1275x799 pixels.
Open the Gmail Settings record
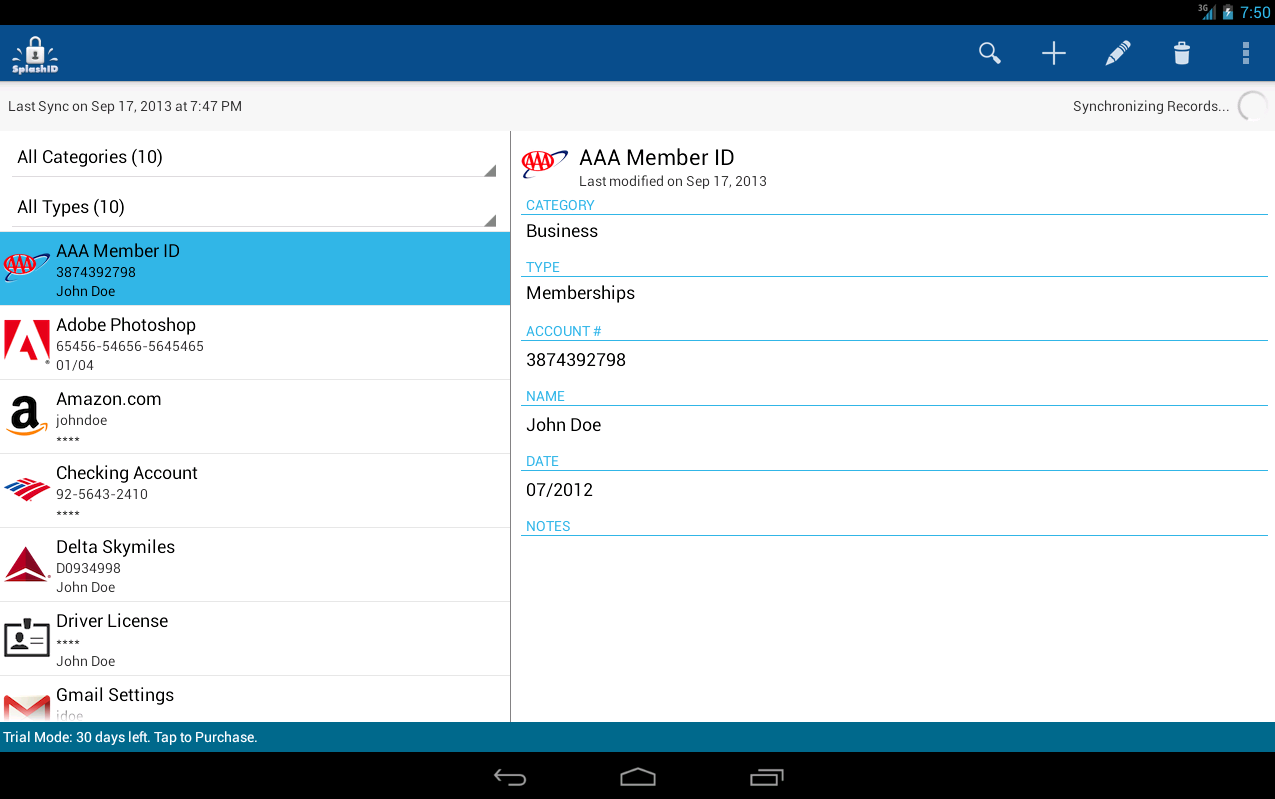click(x=255, y=700)
